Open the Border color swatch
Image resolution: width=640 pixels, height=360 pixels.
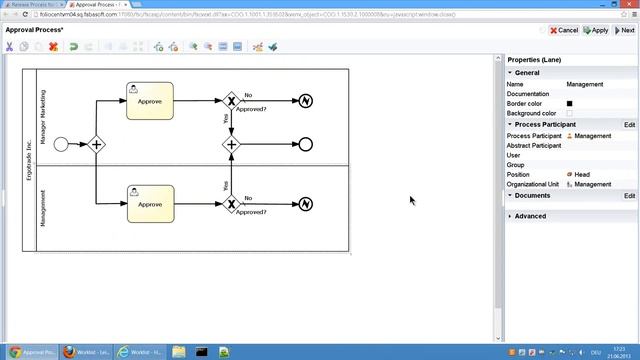pyautogui.click(x=569, y=104)
